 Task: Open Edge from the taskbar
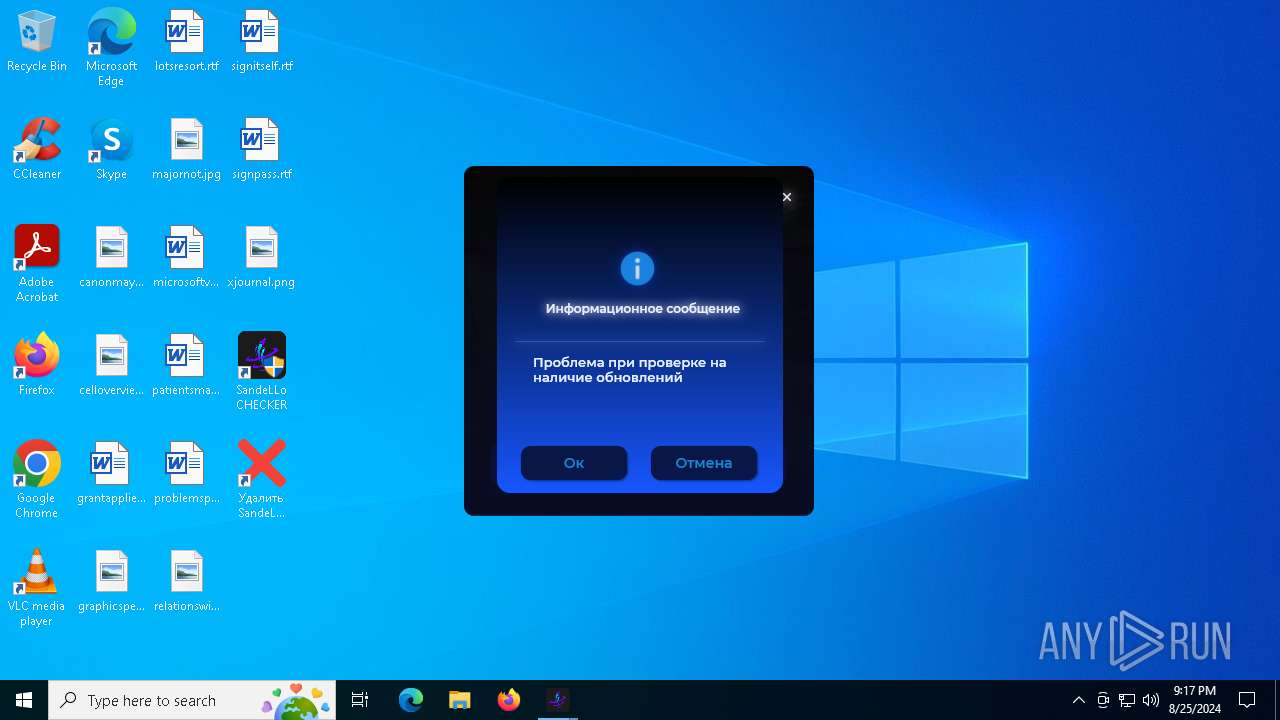(411, 700)
